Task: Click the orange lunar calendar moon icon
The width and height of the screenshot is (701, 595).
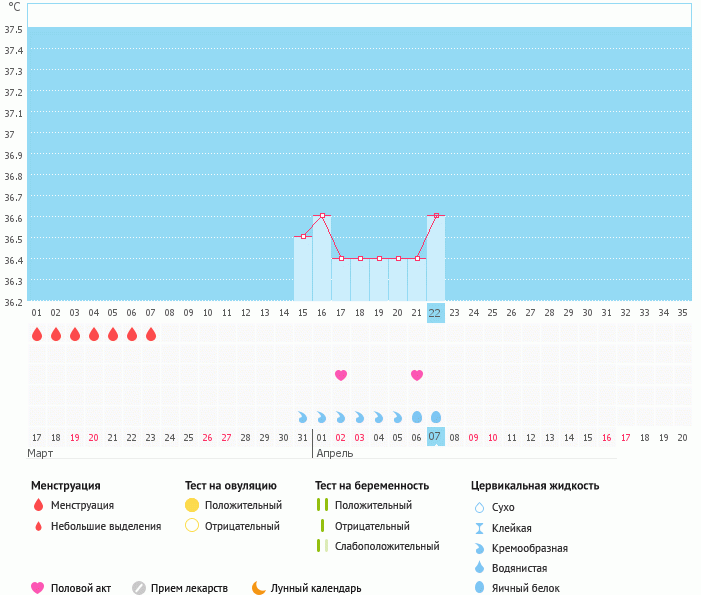Action: (259, 588)
